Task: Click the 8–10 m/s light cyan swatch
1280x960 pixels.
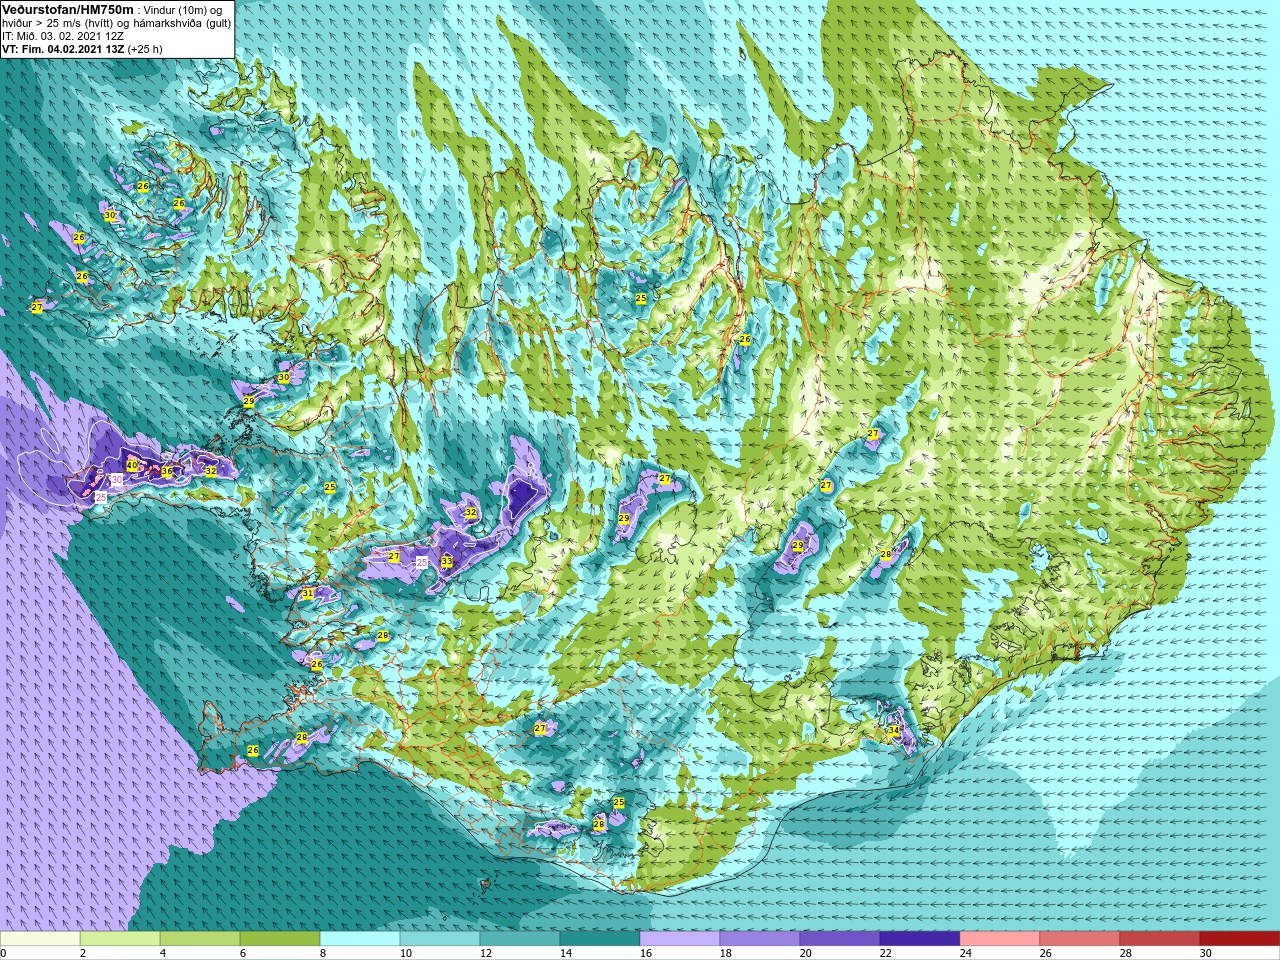Action: [360, 939]
